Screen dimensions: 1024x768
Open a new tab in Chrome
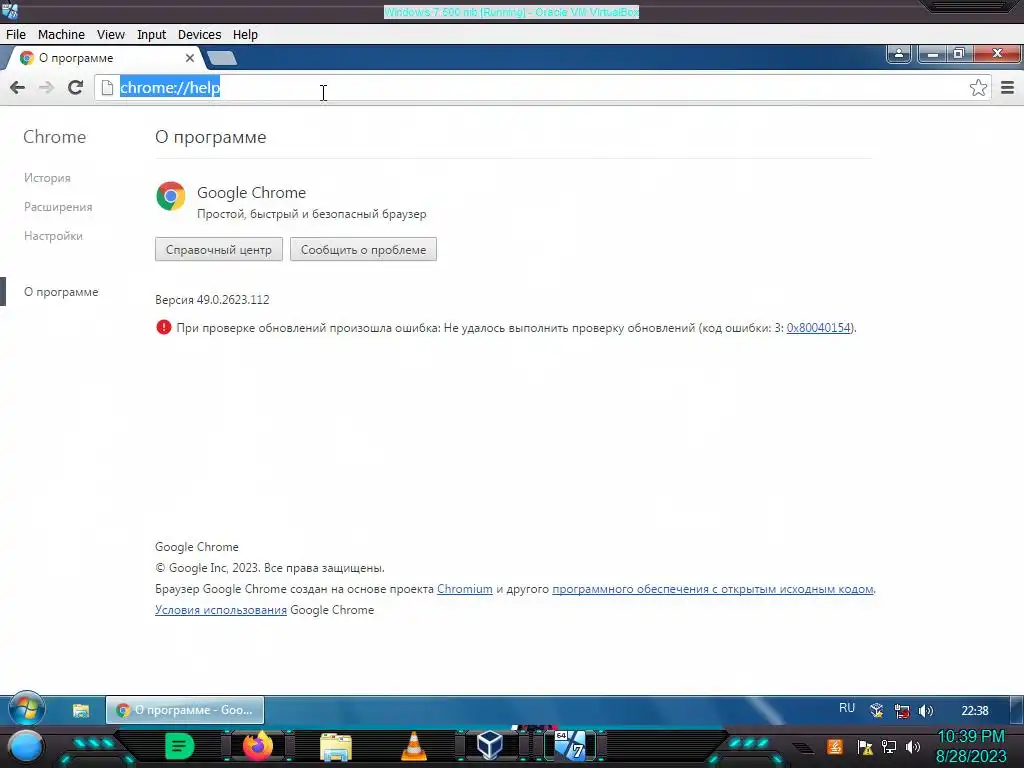click(x=222, y=58)
